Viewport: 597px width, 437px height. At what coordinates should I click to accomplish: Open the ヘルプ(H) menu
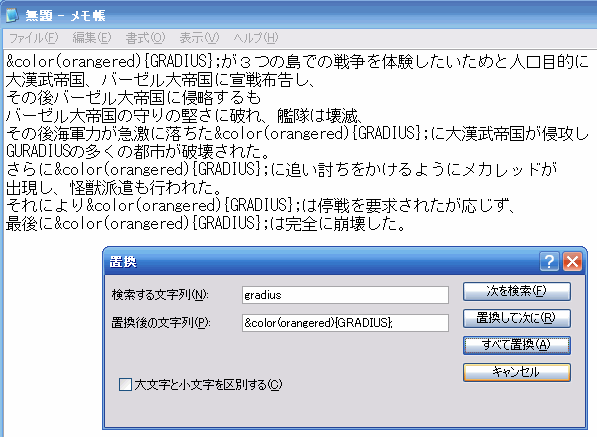tap(255, 38)
